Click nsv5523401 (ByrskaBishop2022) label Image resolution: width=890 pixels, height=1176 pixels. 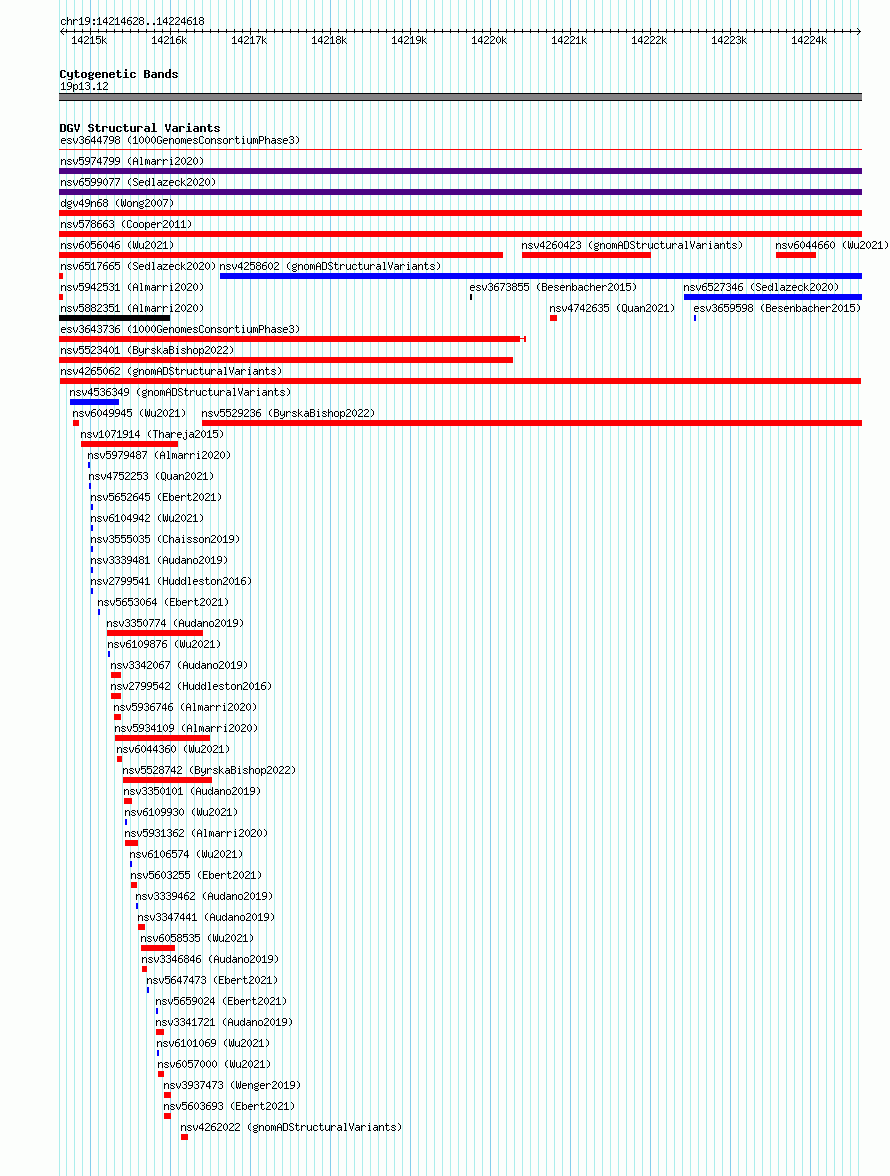pyautogui.click(x=147, y=350)
